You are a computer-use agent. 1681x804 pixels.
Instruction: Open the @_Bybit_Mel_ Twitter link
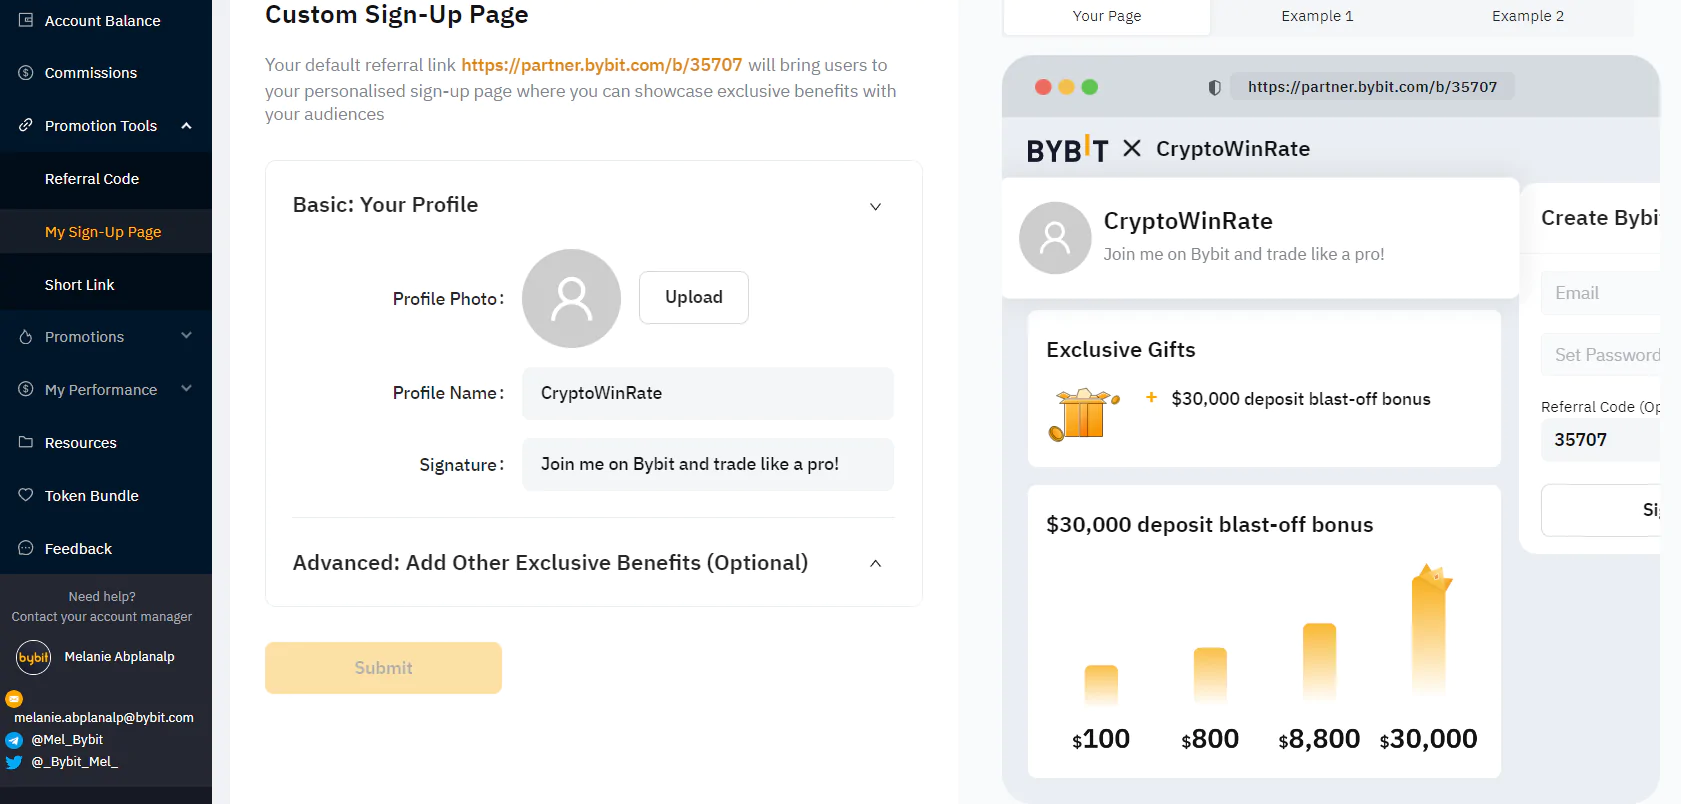75,762
